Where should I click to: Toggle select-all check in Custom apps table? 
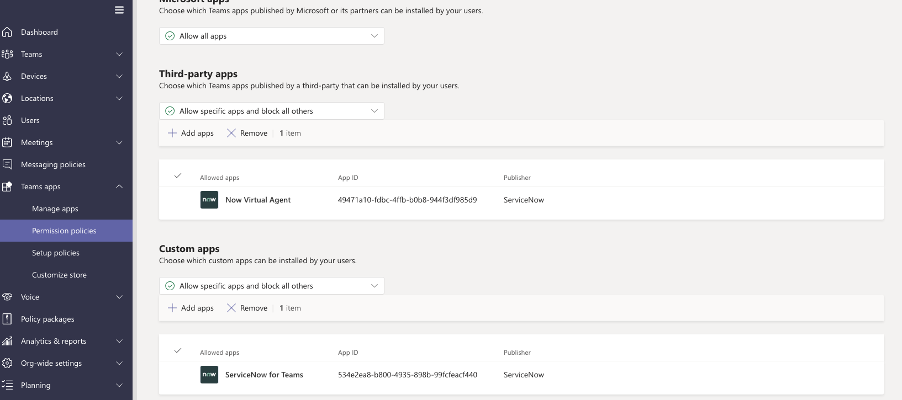tap(177, 351)
